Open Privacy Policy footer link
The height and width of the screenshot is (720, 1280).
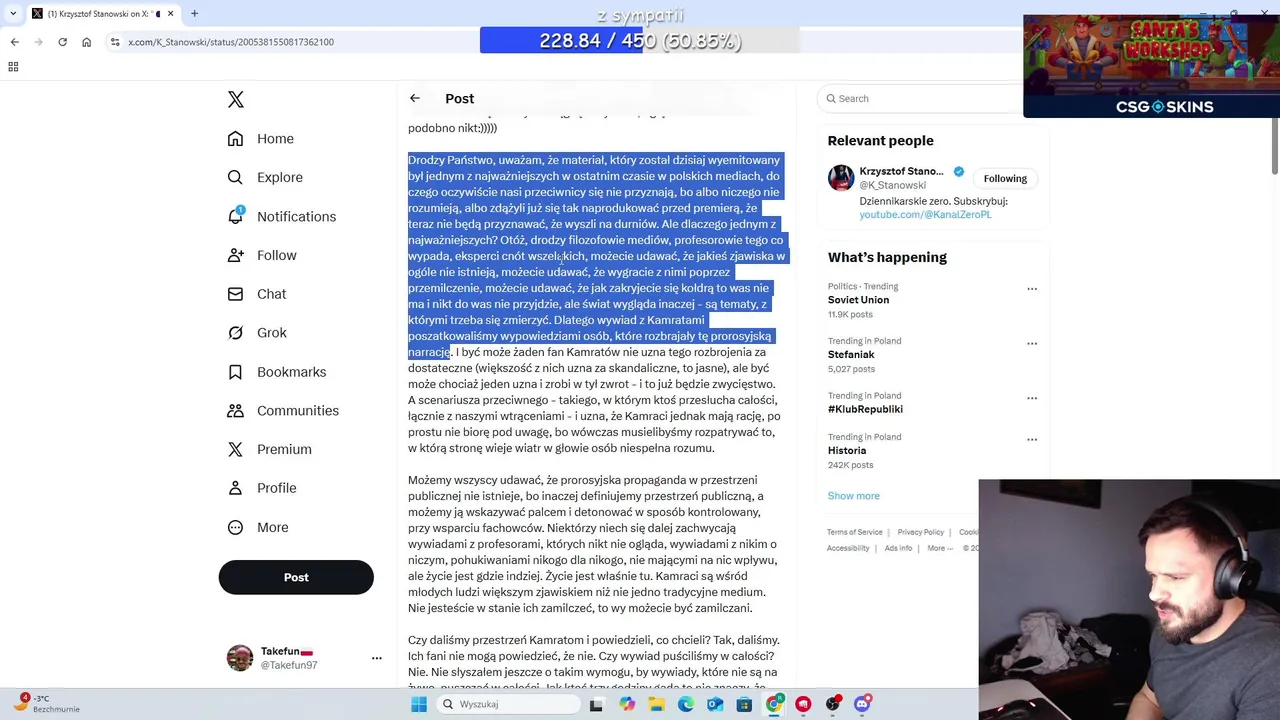click(x=921, y=532)
